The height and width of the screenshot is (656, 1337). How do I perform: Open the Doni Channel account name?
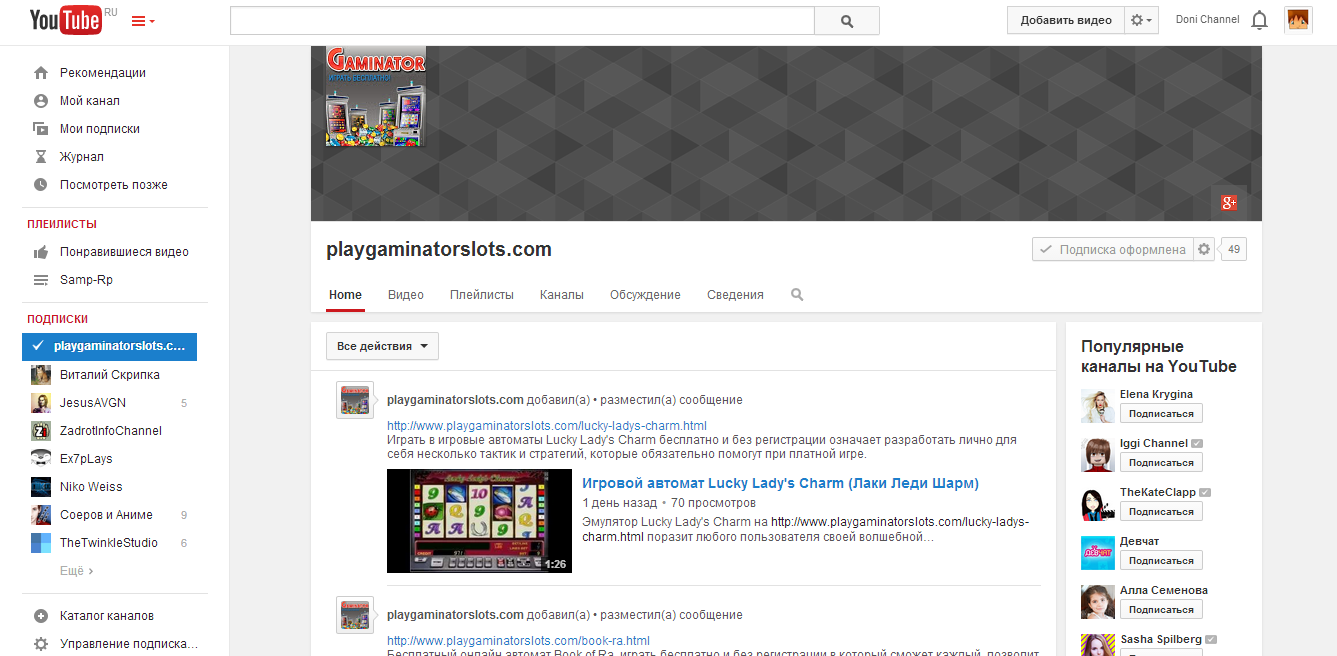pyautogui.click(x=1207, y=20)
